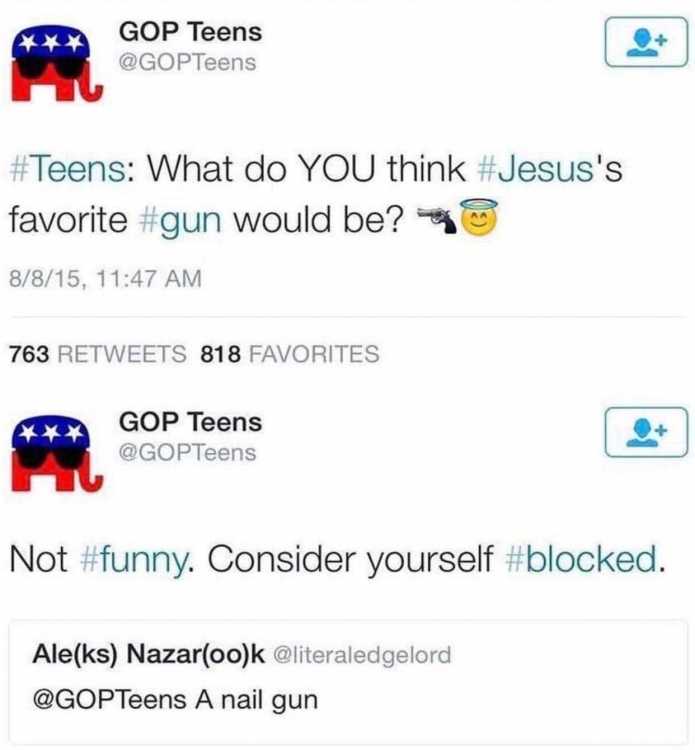The height and width of the screenshot is (750, 695).
Task: Open the #gun hashtag
Action: [x=180, y=221]
